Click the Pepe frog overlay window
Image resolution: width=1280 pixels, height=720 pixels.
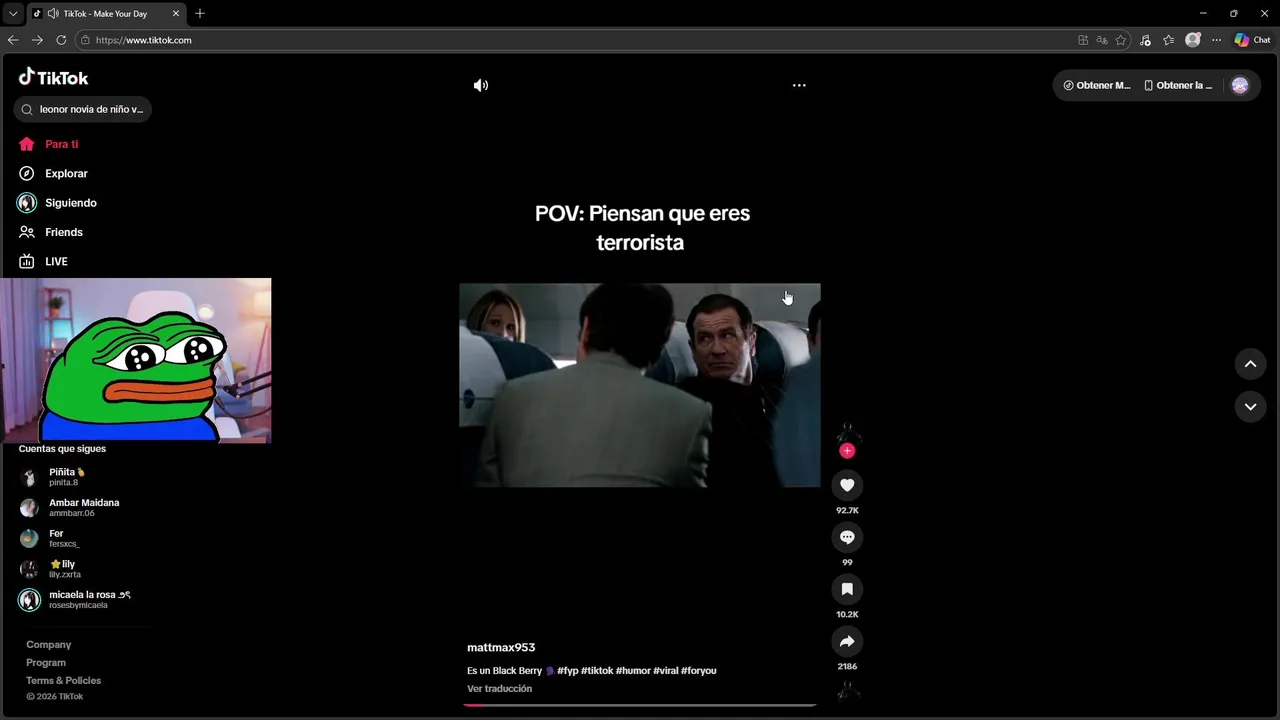pos(136,360)
